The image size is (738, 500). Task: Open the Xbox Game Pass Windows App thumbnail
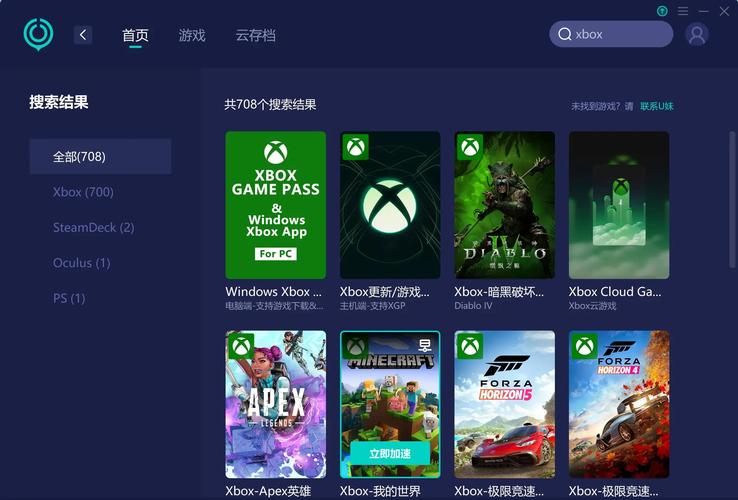pos(276,205)
